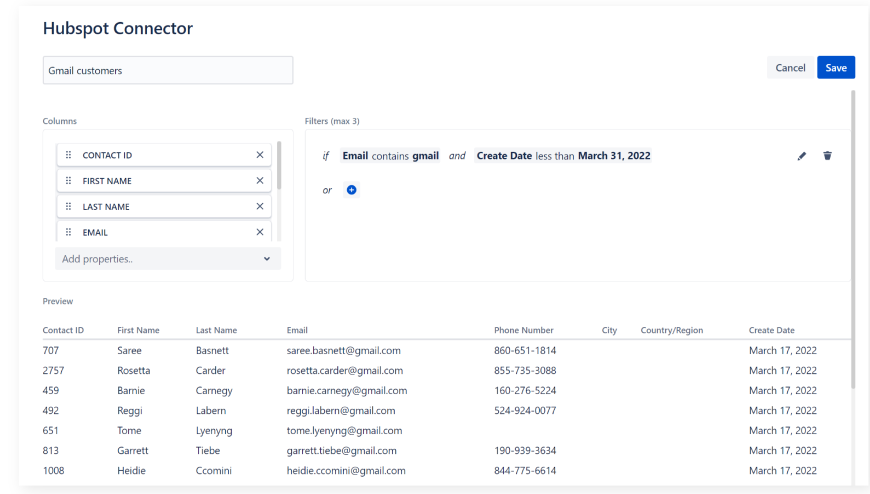870x494 pixels.
Task: Click the Cancel button
Action: [x=790, y=68]
